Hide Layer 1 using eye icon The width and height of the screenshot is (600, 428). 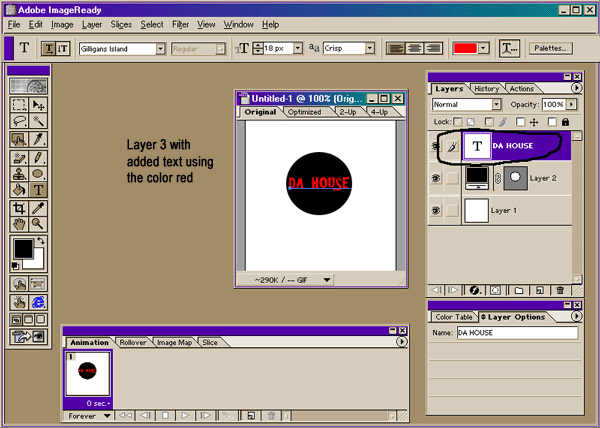437,210
